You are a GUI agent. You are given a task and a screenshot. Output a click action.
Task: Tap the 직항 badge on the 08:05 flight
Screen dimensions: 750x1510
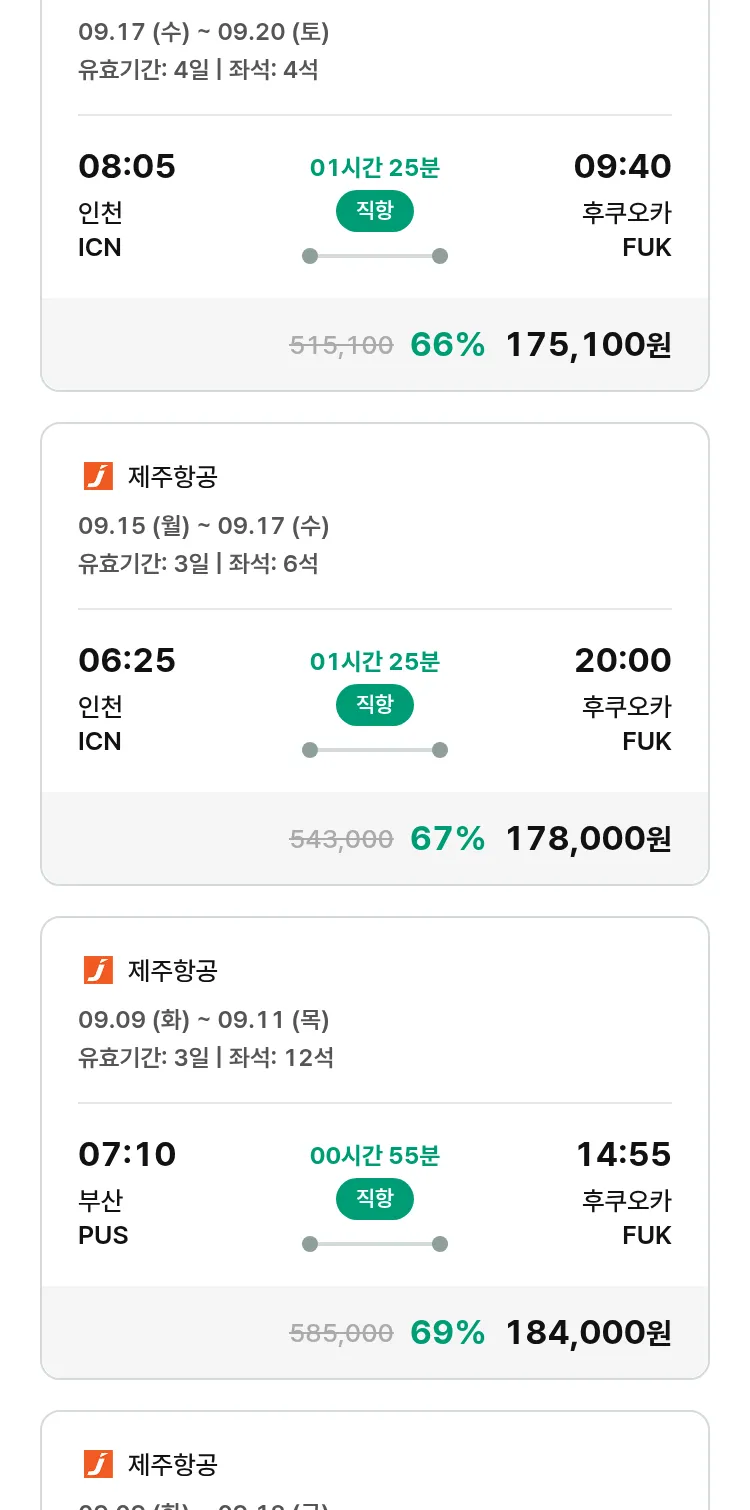(x=374, y=211)
